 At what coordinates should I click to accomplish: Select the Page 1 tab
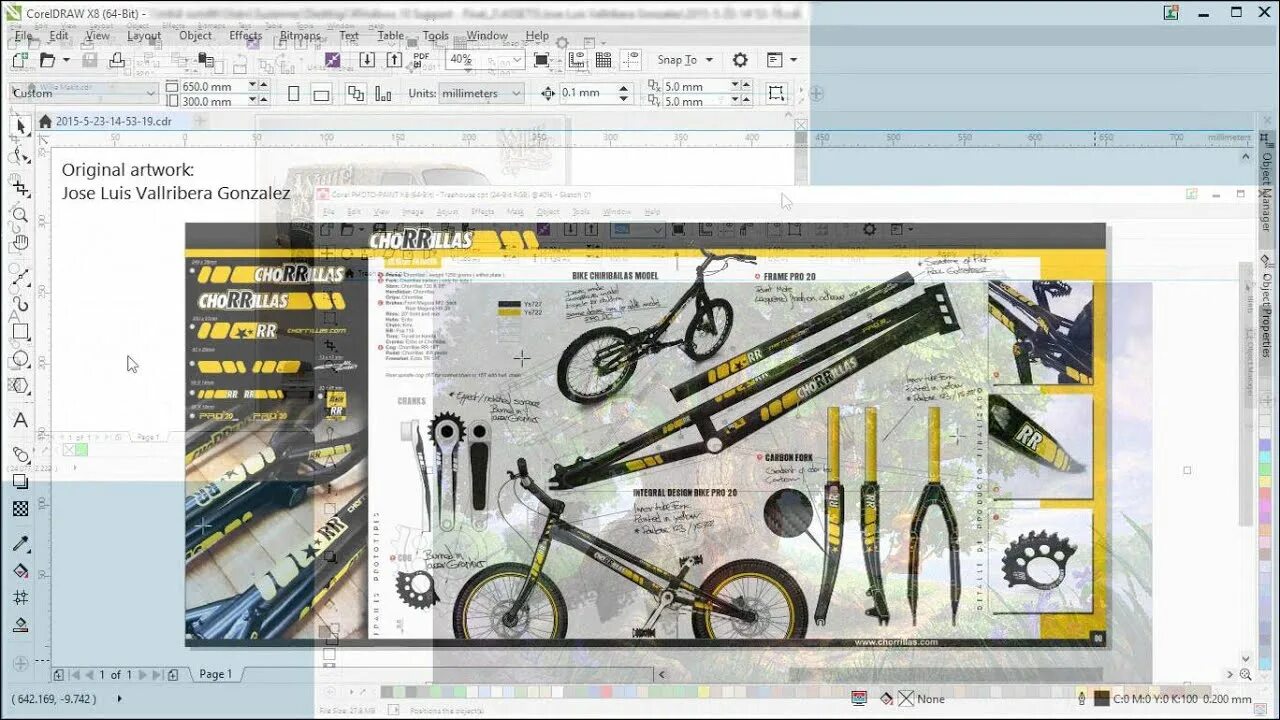215,674
